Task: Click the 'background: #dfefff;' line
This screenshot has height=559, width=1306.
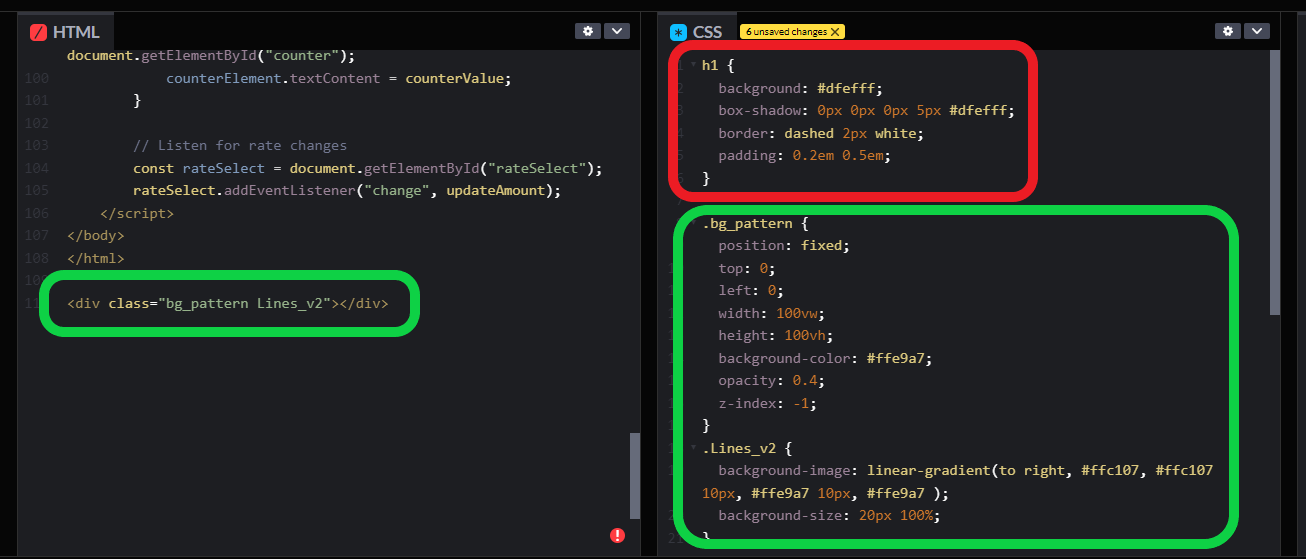Action: coord(801,88)
